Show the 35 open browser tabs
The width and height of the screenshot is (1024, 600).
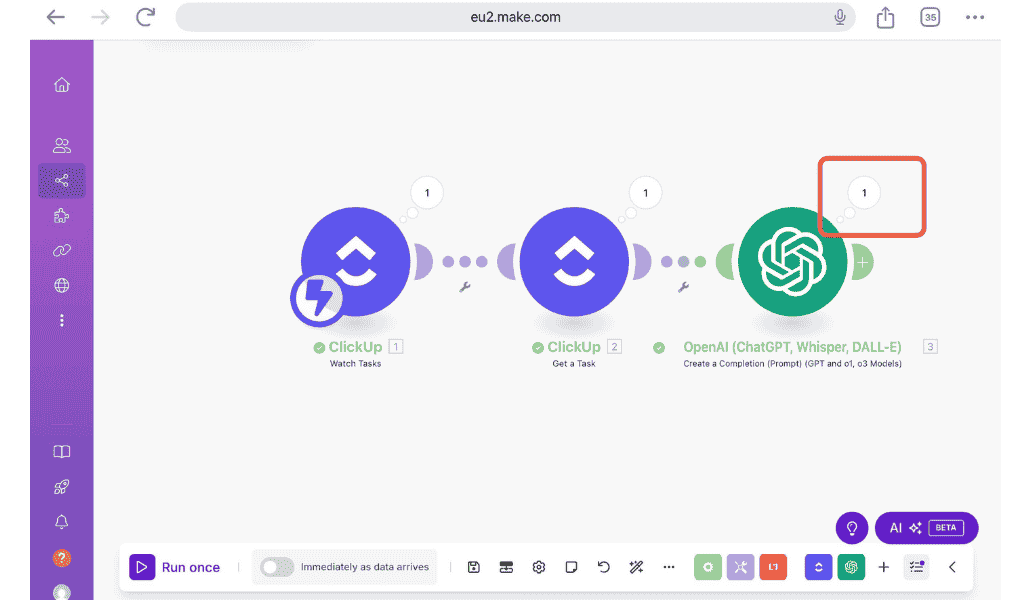coord(930,17)
